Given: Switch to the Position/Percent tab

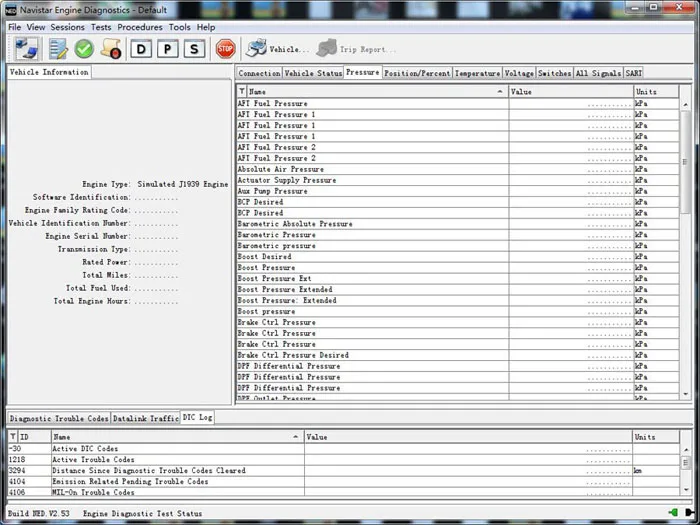Looking at the screenshot, I should coord(417,73).
